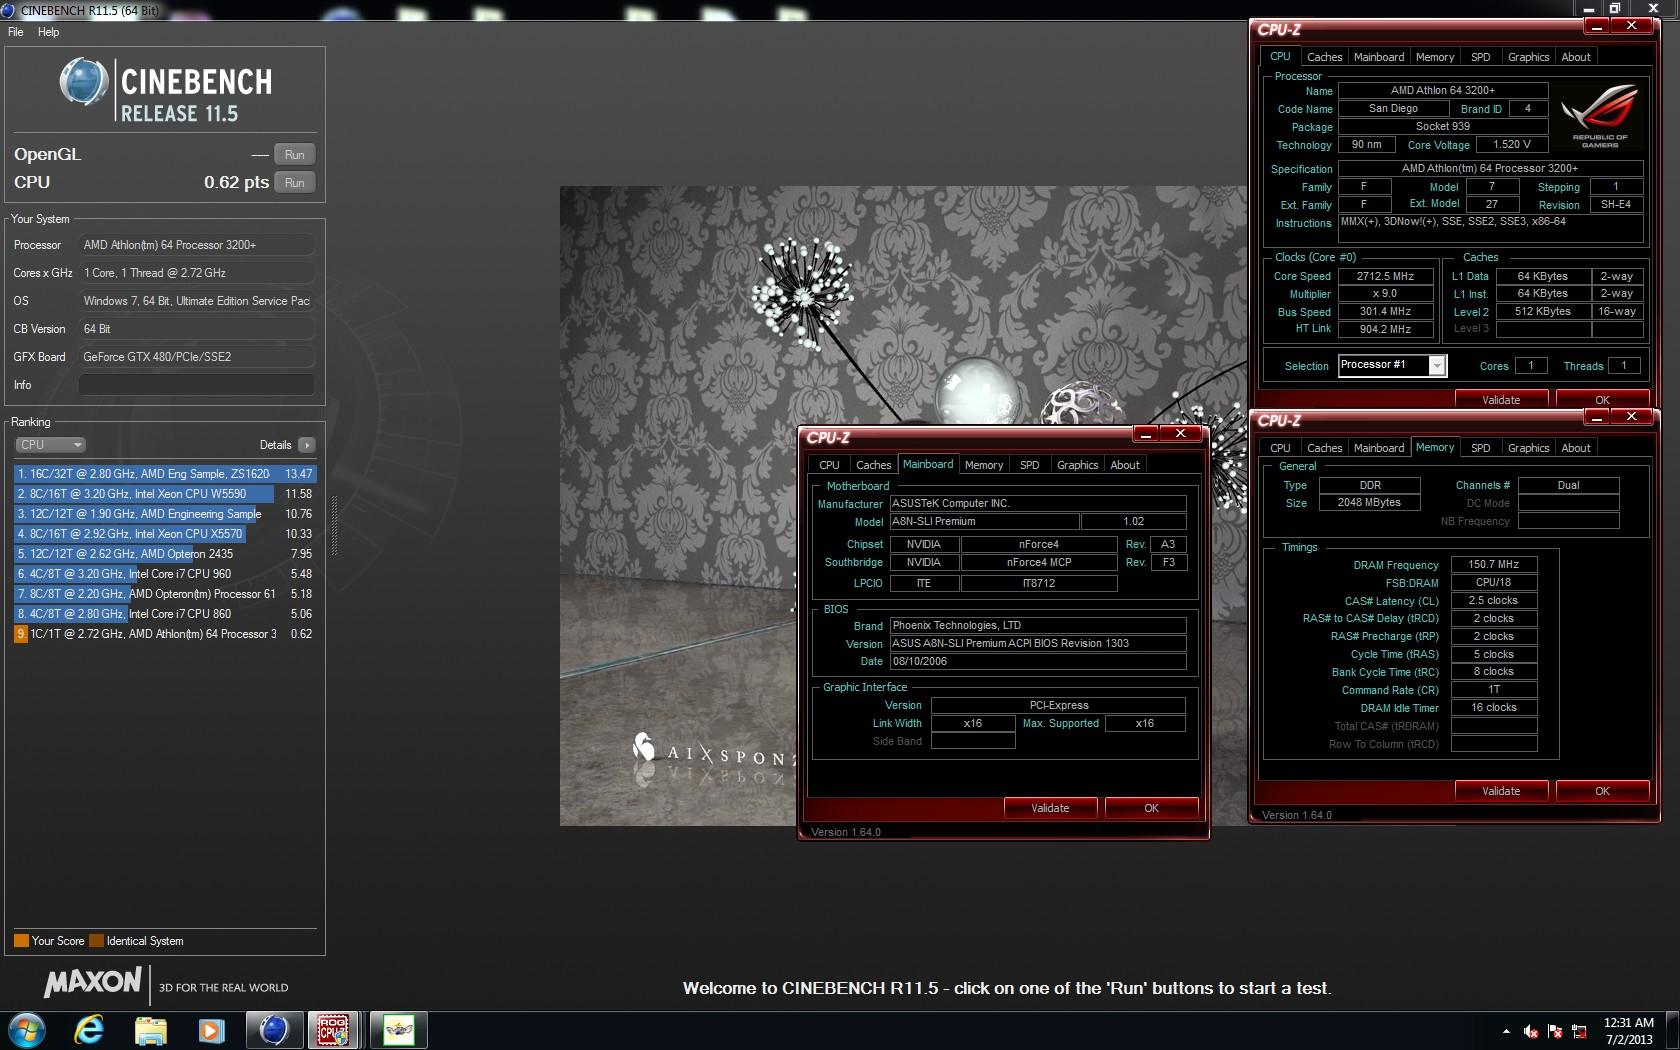Screen dimensions: 1680x1050
Task: Select the AMD Opteron 2435 ranking row
Action: pos(165,554)
